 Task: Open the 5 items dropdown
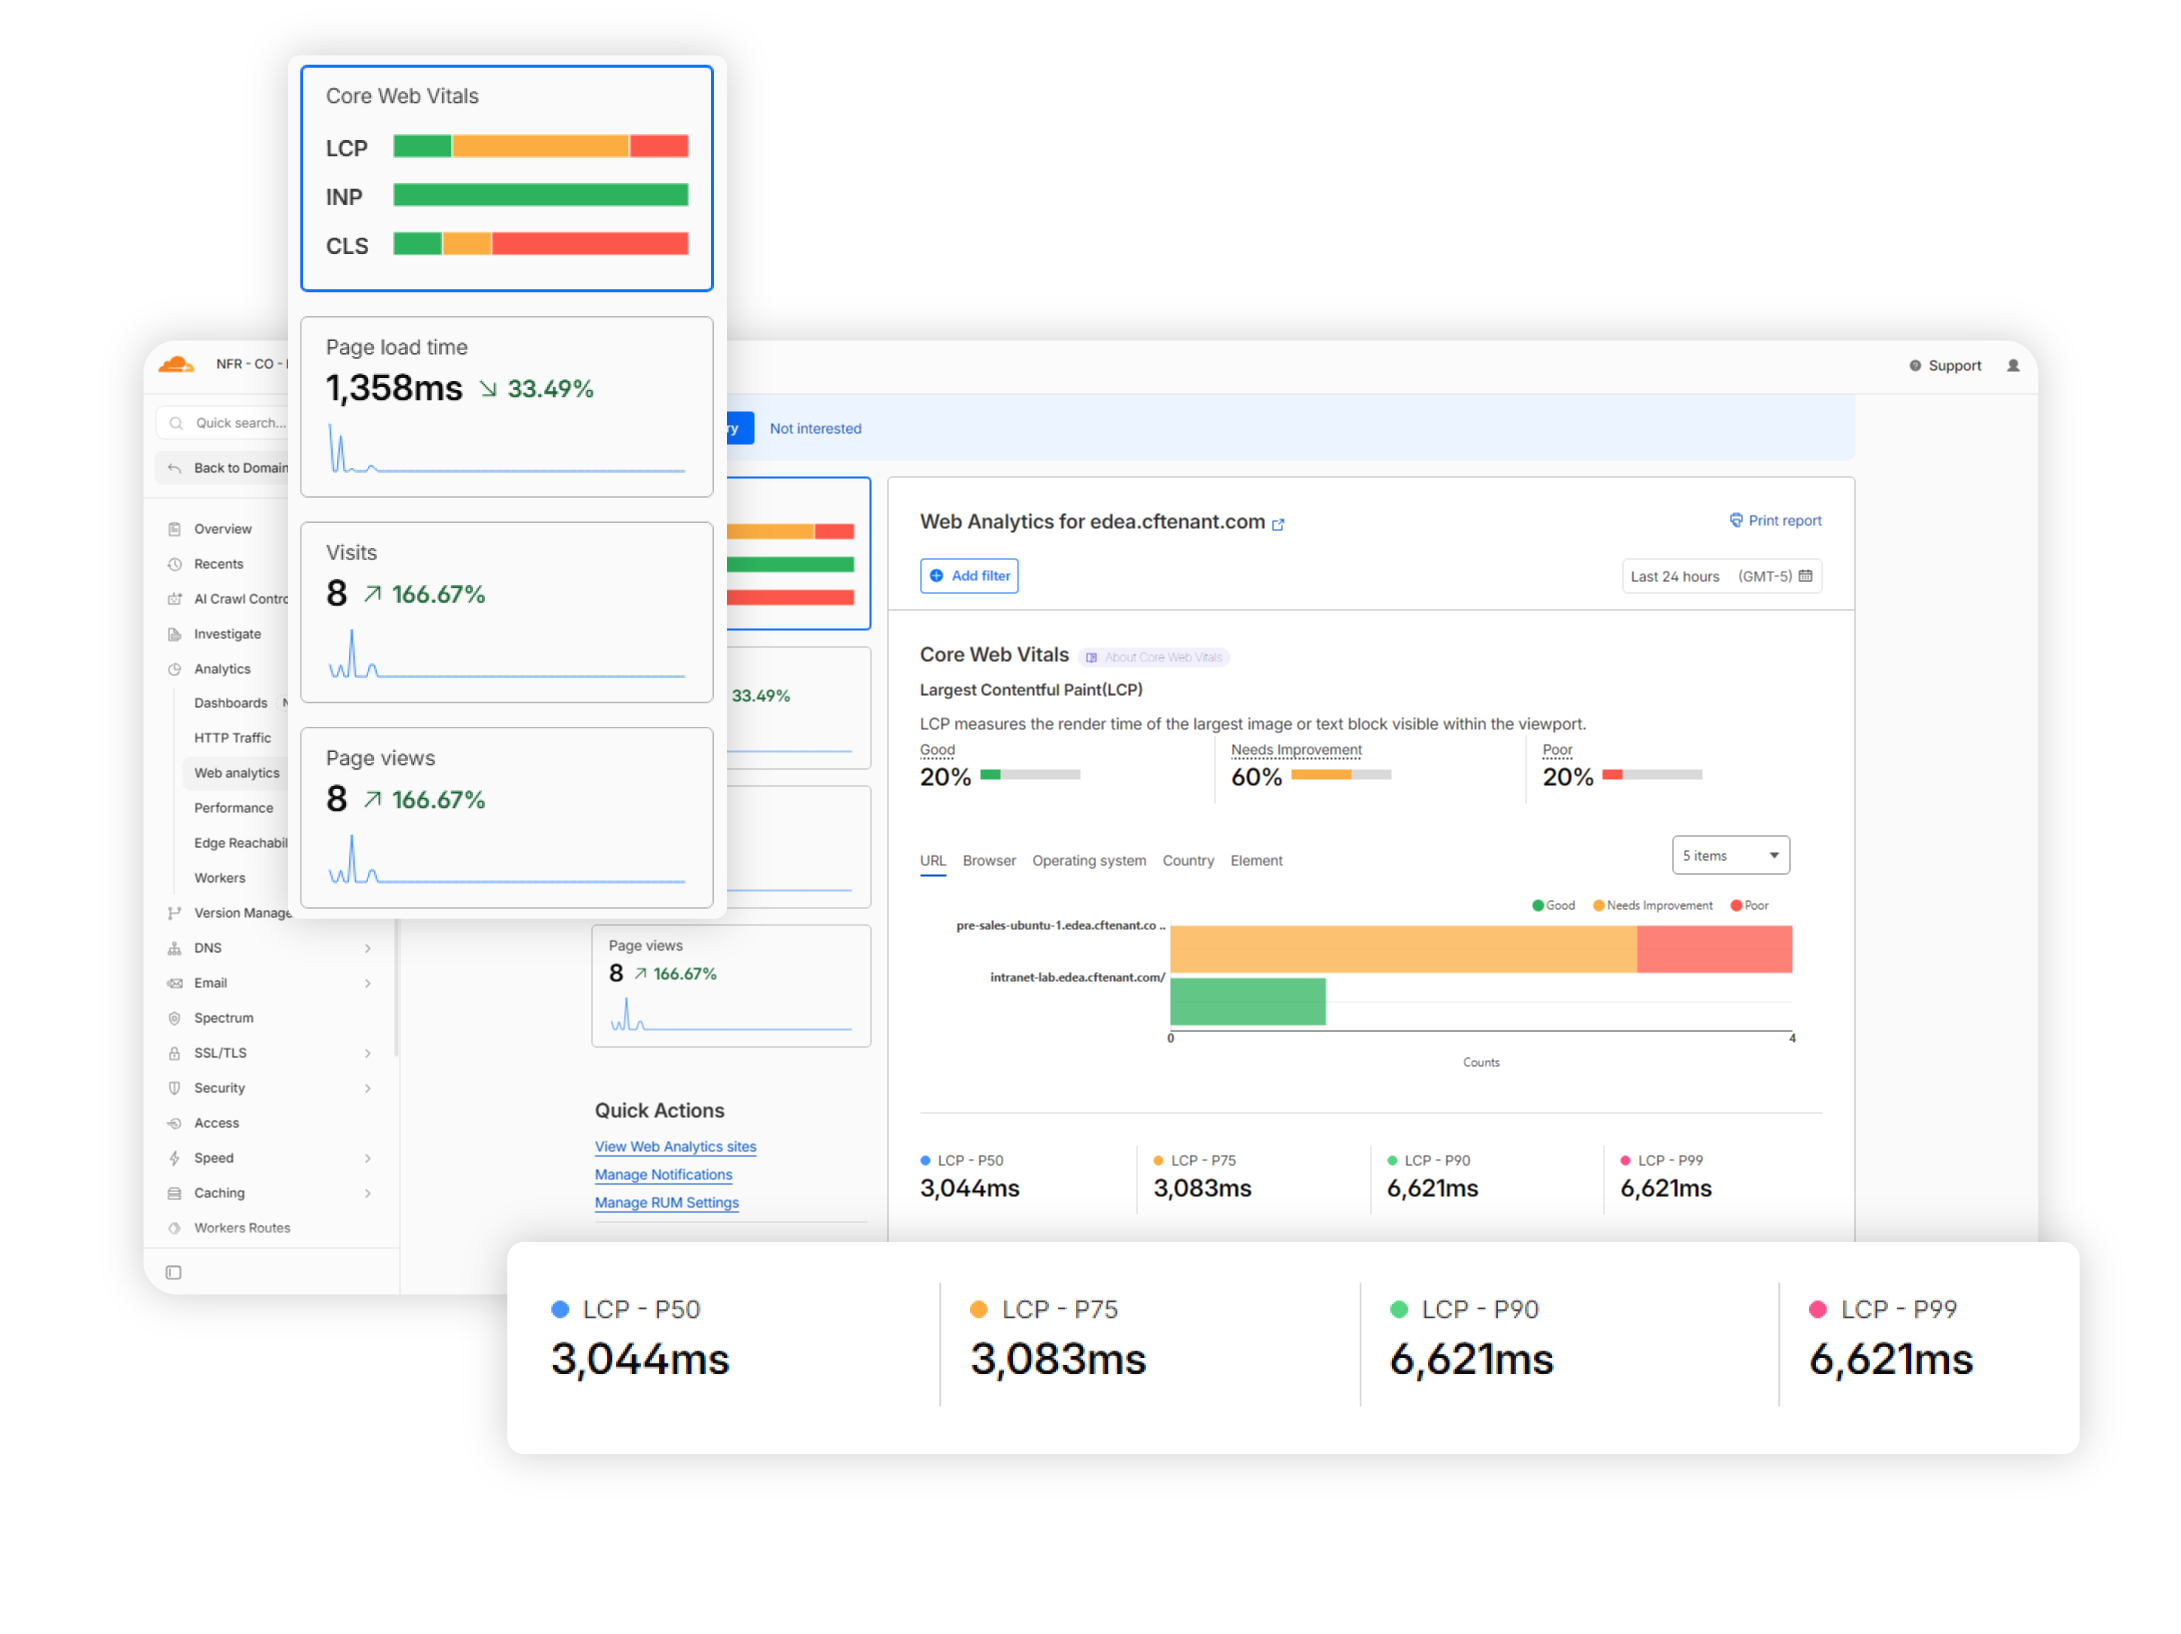point(1730,855)
